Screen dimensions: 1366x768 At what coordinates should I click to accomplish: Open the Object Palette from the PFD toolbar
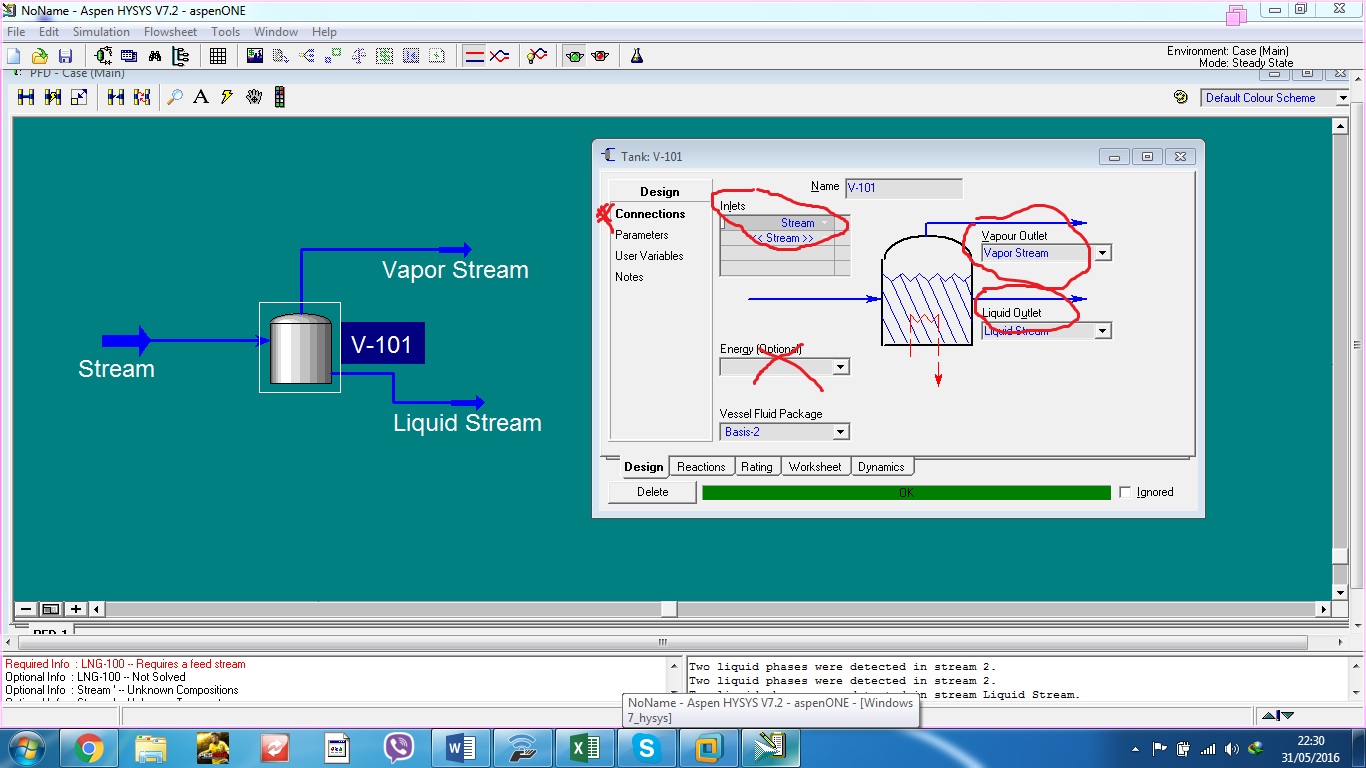coord(280,96)
